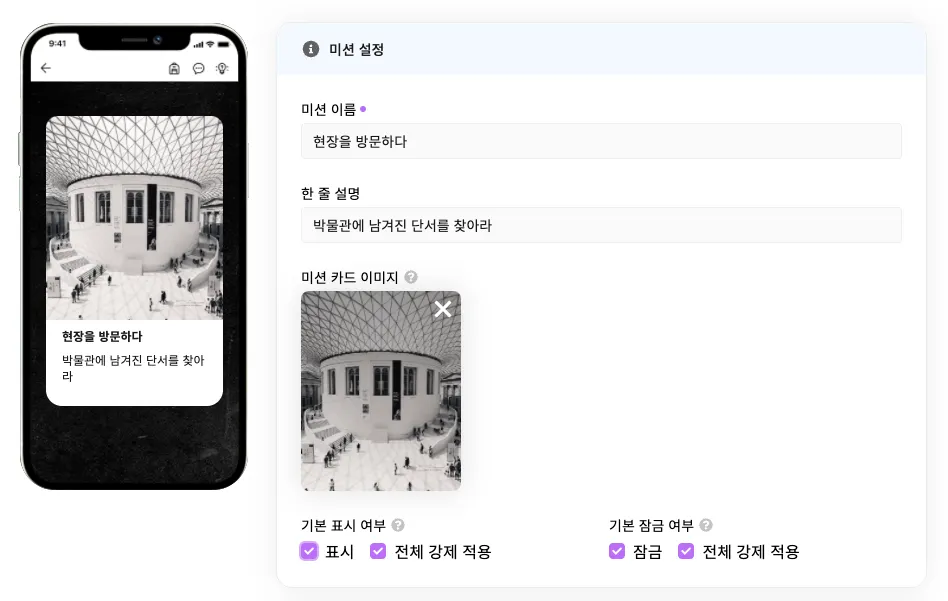Show help for 기본 잠금 여부
The height and width of the screenshot is (601, 948).
click(706, 525)
